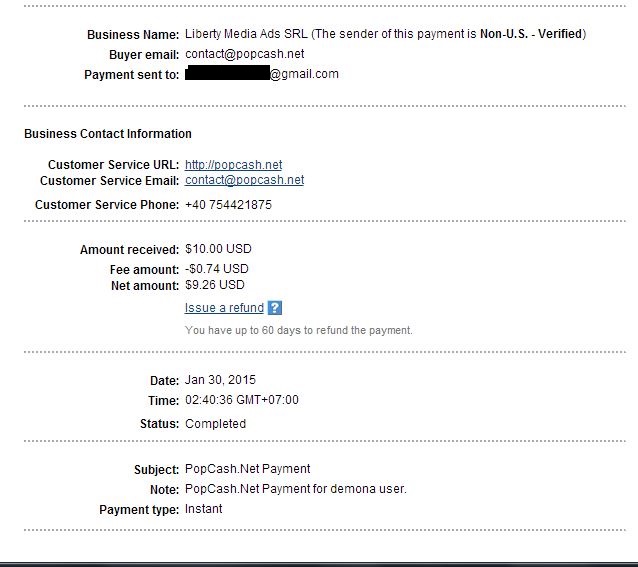
Task: Open the Issue a refund link
Action: [x=224, y=308]
